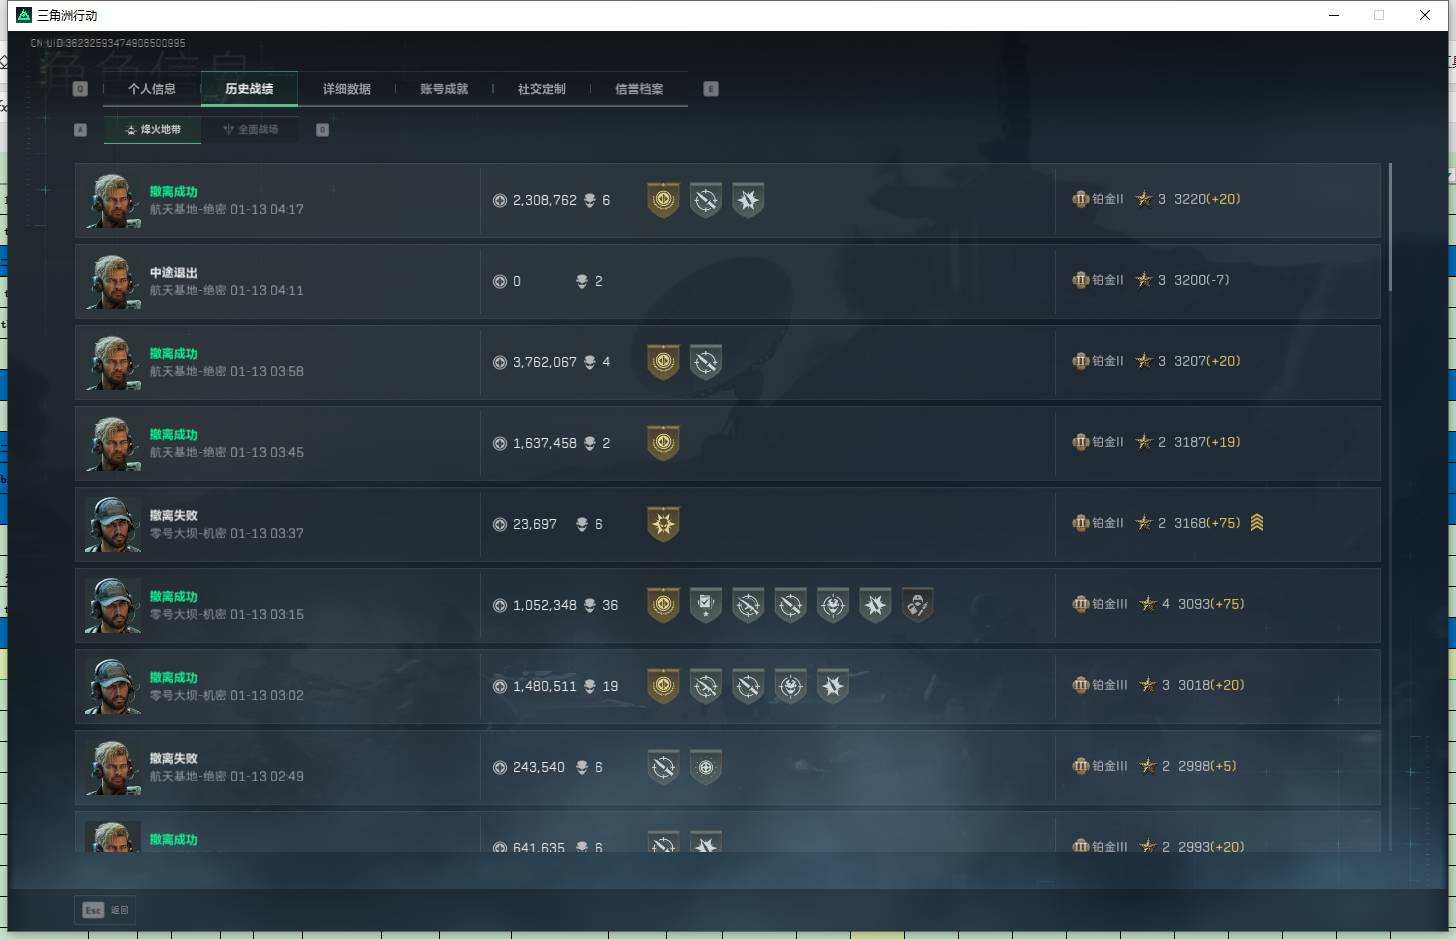Viewport: 1456px width, 939px height.
Task: Switch mode to 全面战场
Action: [250, 129]
